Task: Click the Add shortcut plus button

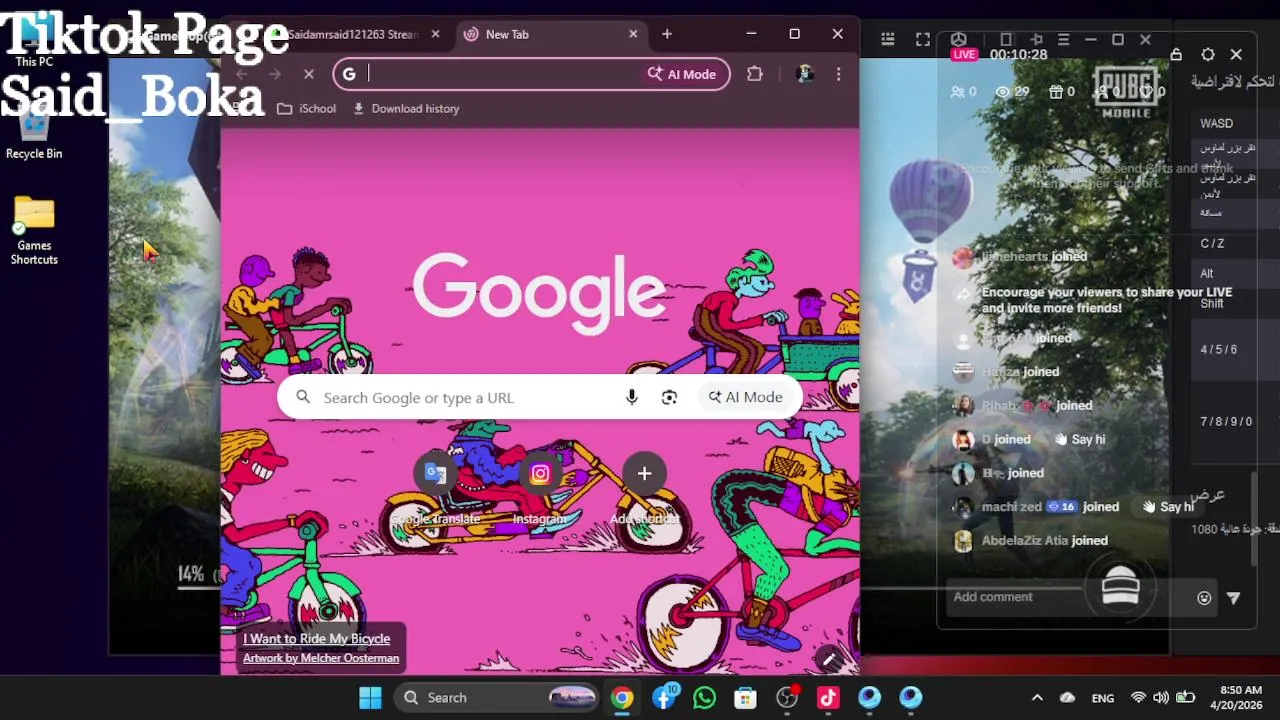Action: click(644, 473)
